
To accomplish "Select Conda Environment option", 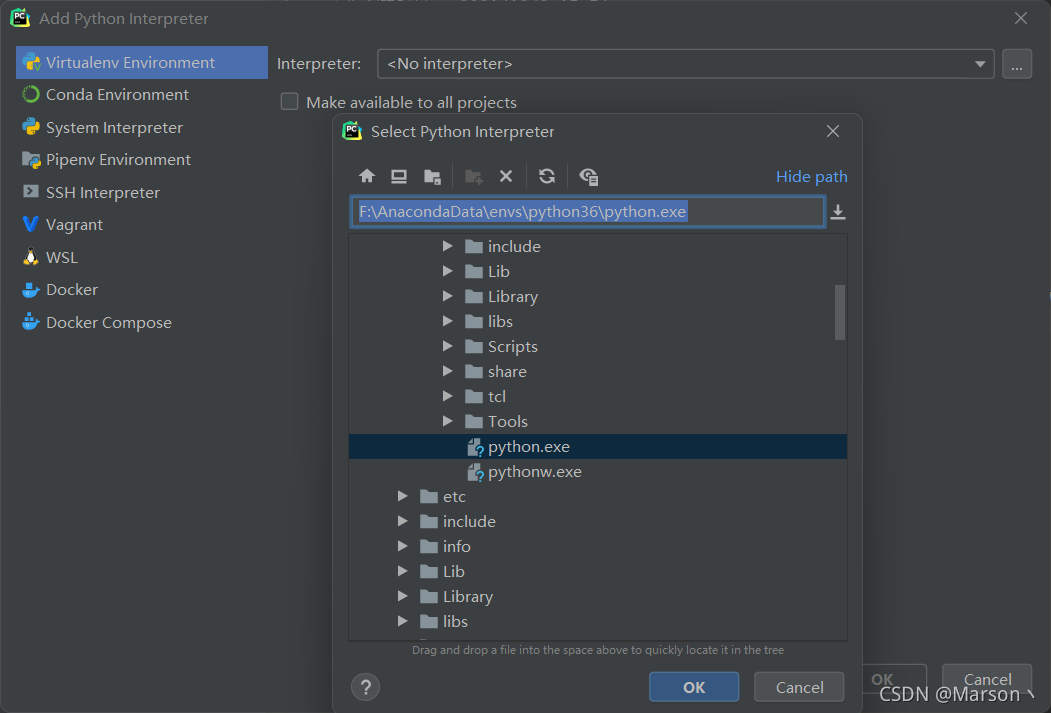I will point(142,94).
